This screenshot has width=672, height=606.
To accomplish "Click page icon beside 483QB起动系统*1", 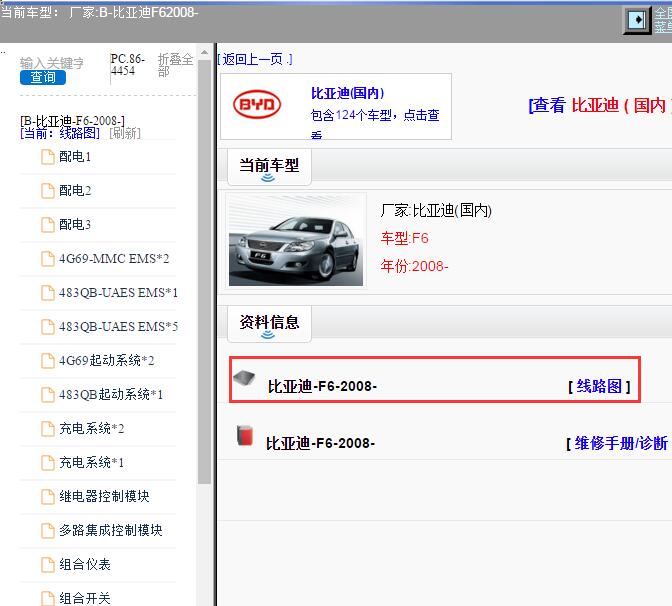I will [x=48, y=395].
